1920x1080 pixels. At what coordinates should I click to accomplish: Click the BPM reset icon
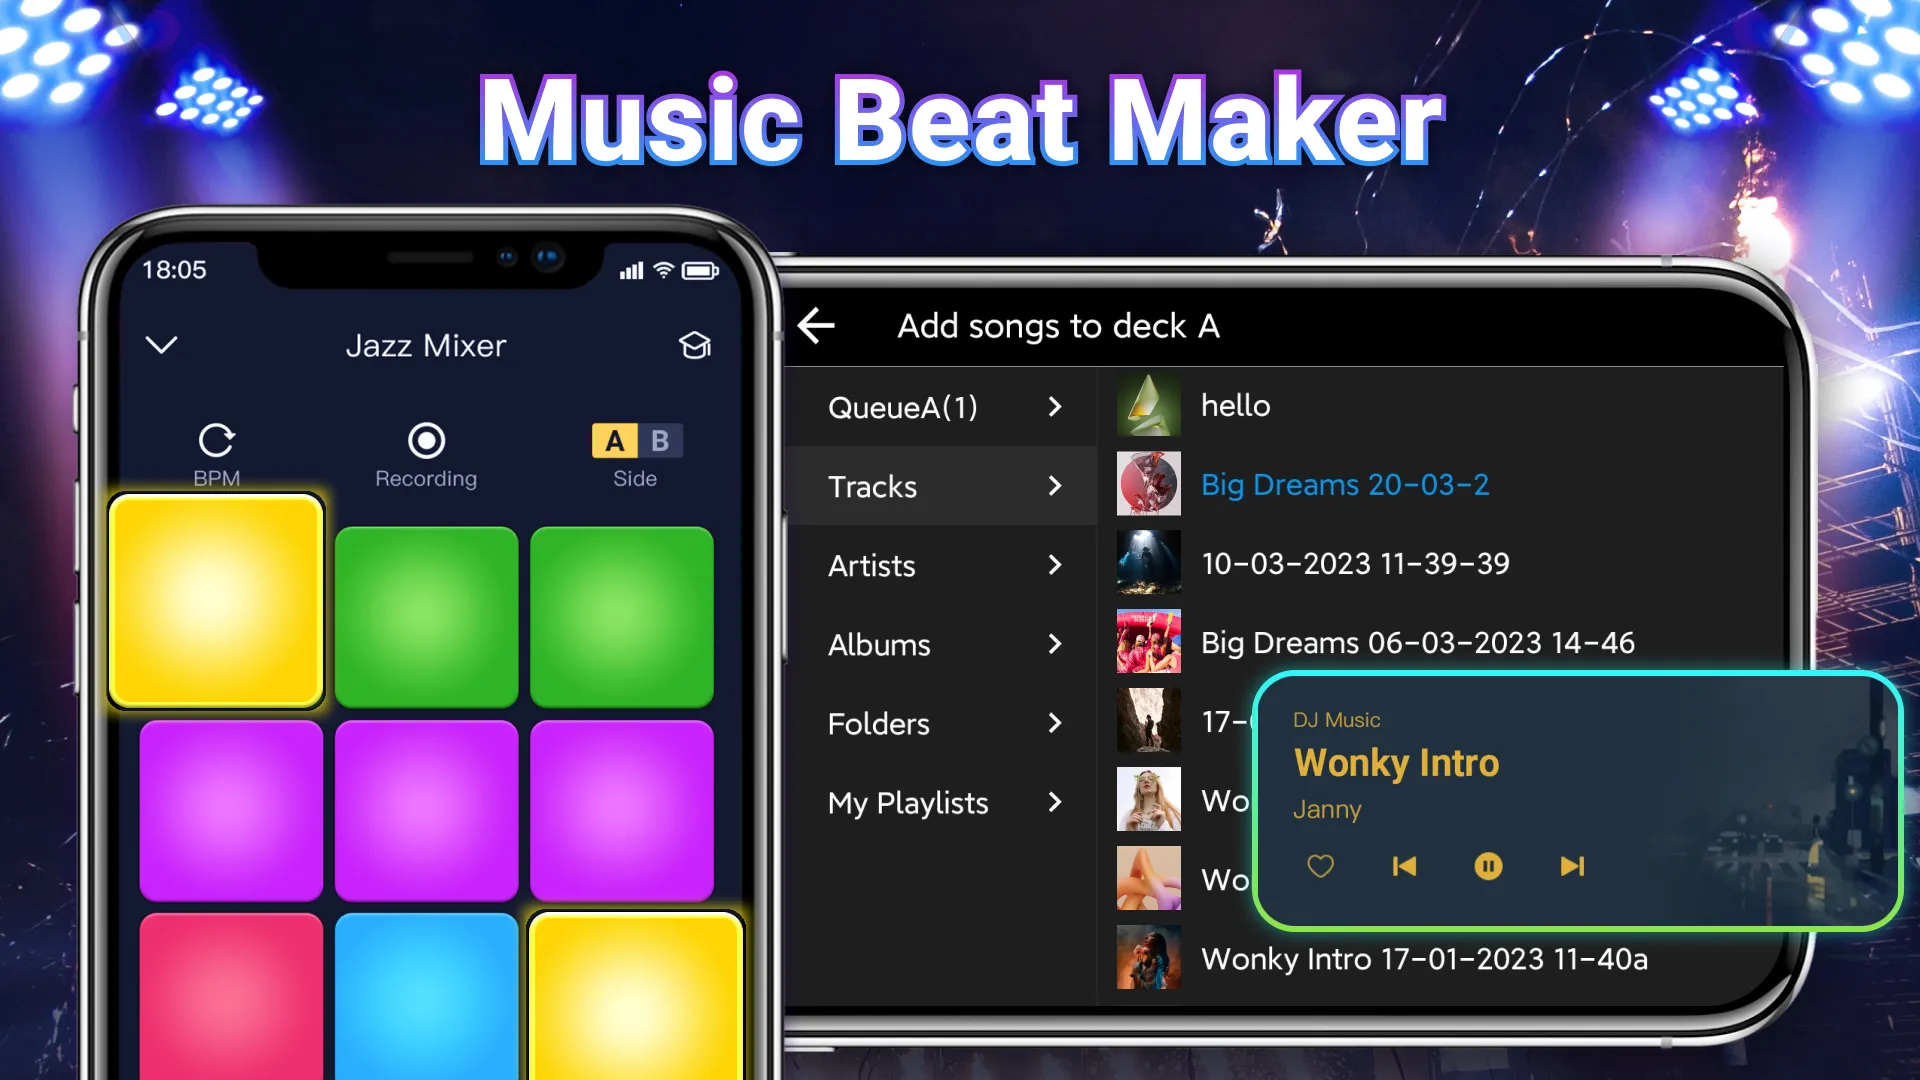pos(215,439)
